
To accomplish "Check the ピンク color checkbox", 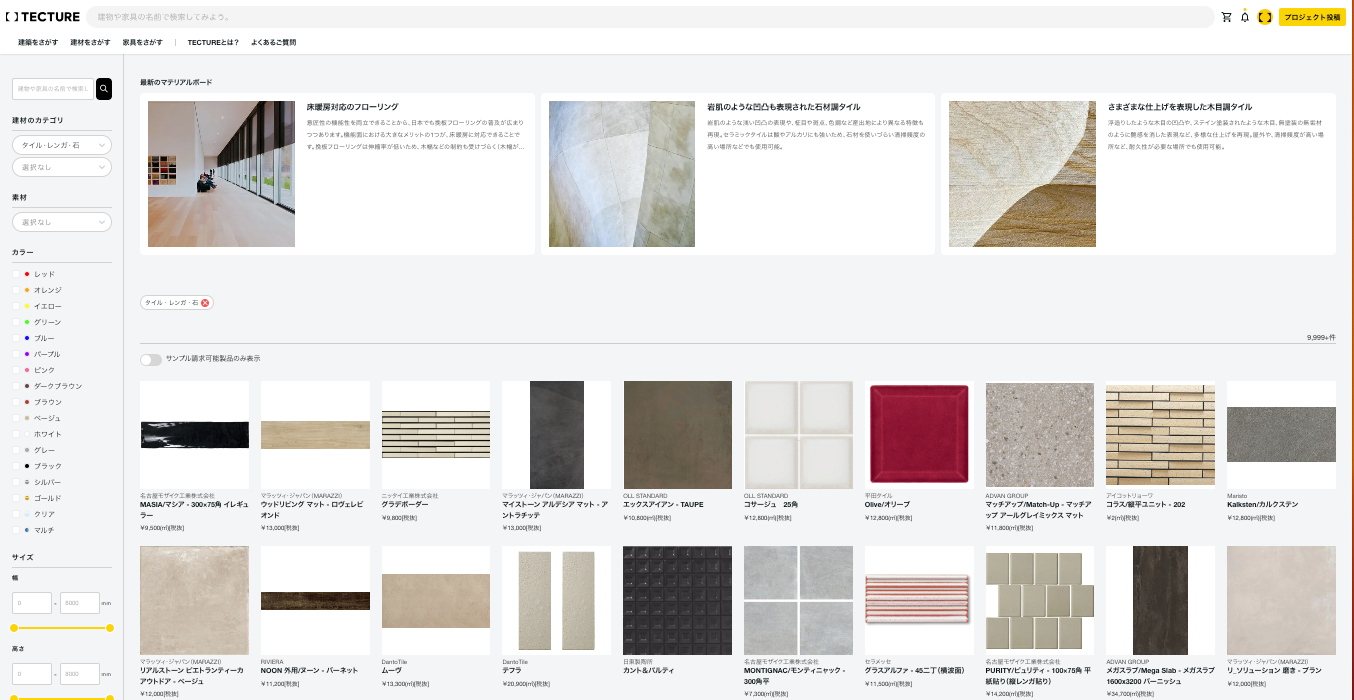I will point(15,370).
